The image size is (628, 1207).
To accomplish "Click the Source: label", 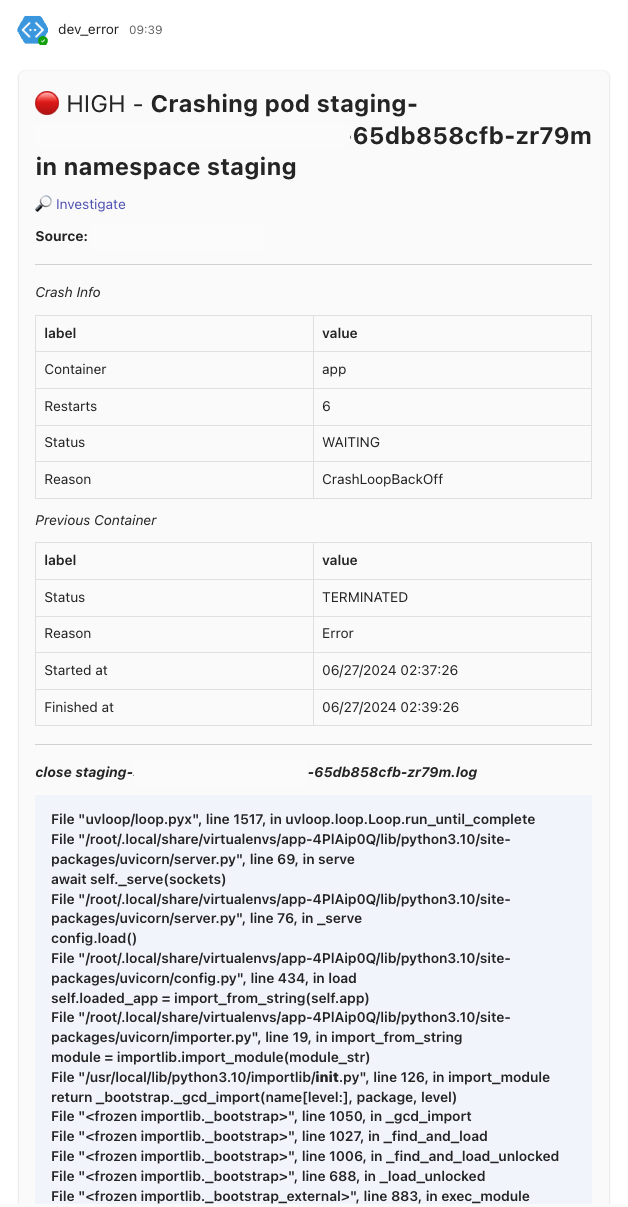I will coord(61,236).
